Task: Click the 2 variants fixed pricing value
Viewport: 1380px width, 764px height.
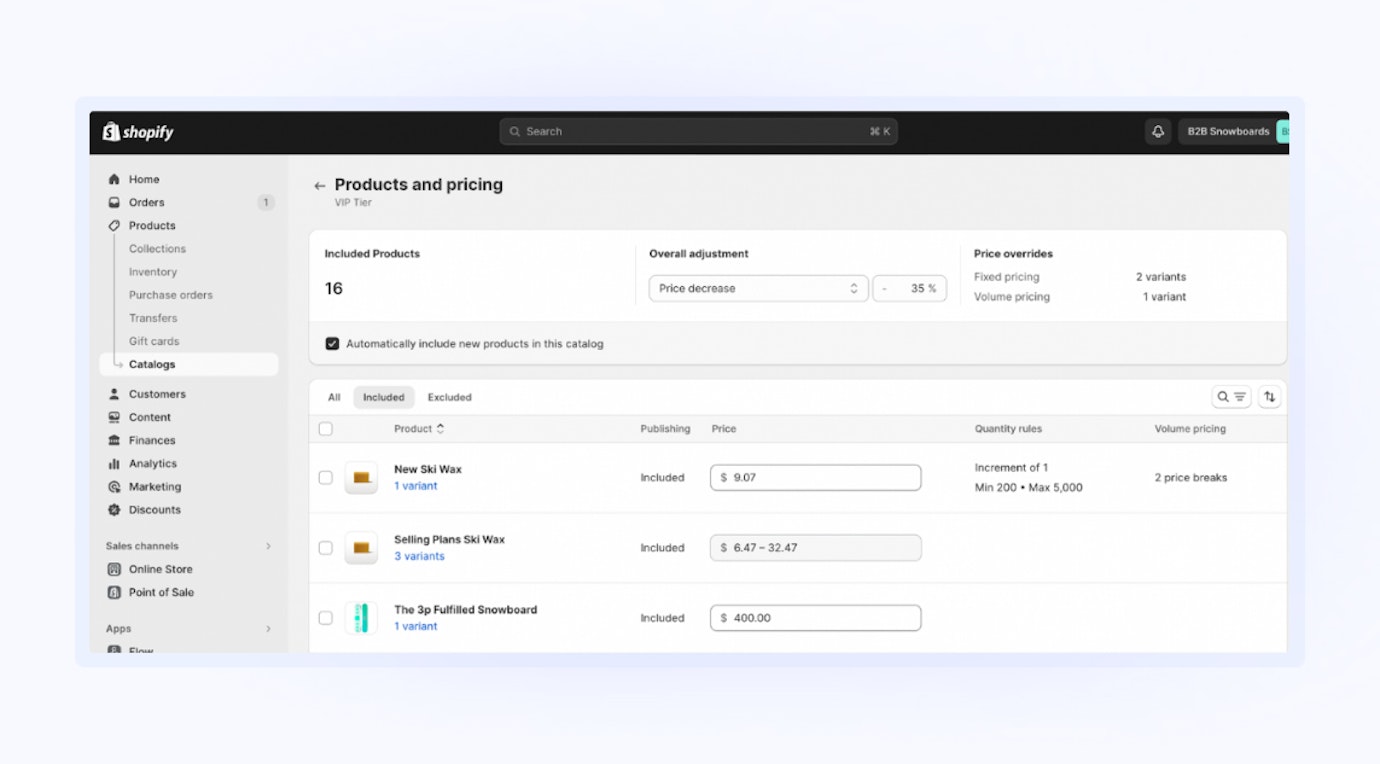Action: click(x=1160, y=277)
